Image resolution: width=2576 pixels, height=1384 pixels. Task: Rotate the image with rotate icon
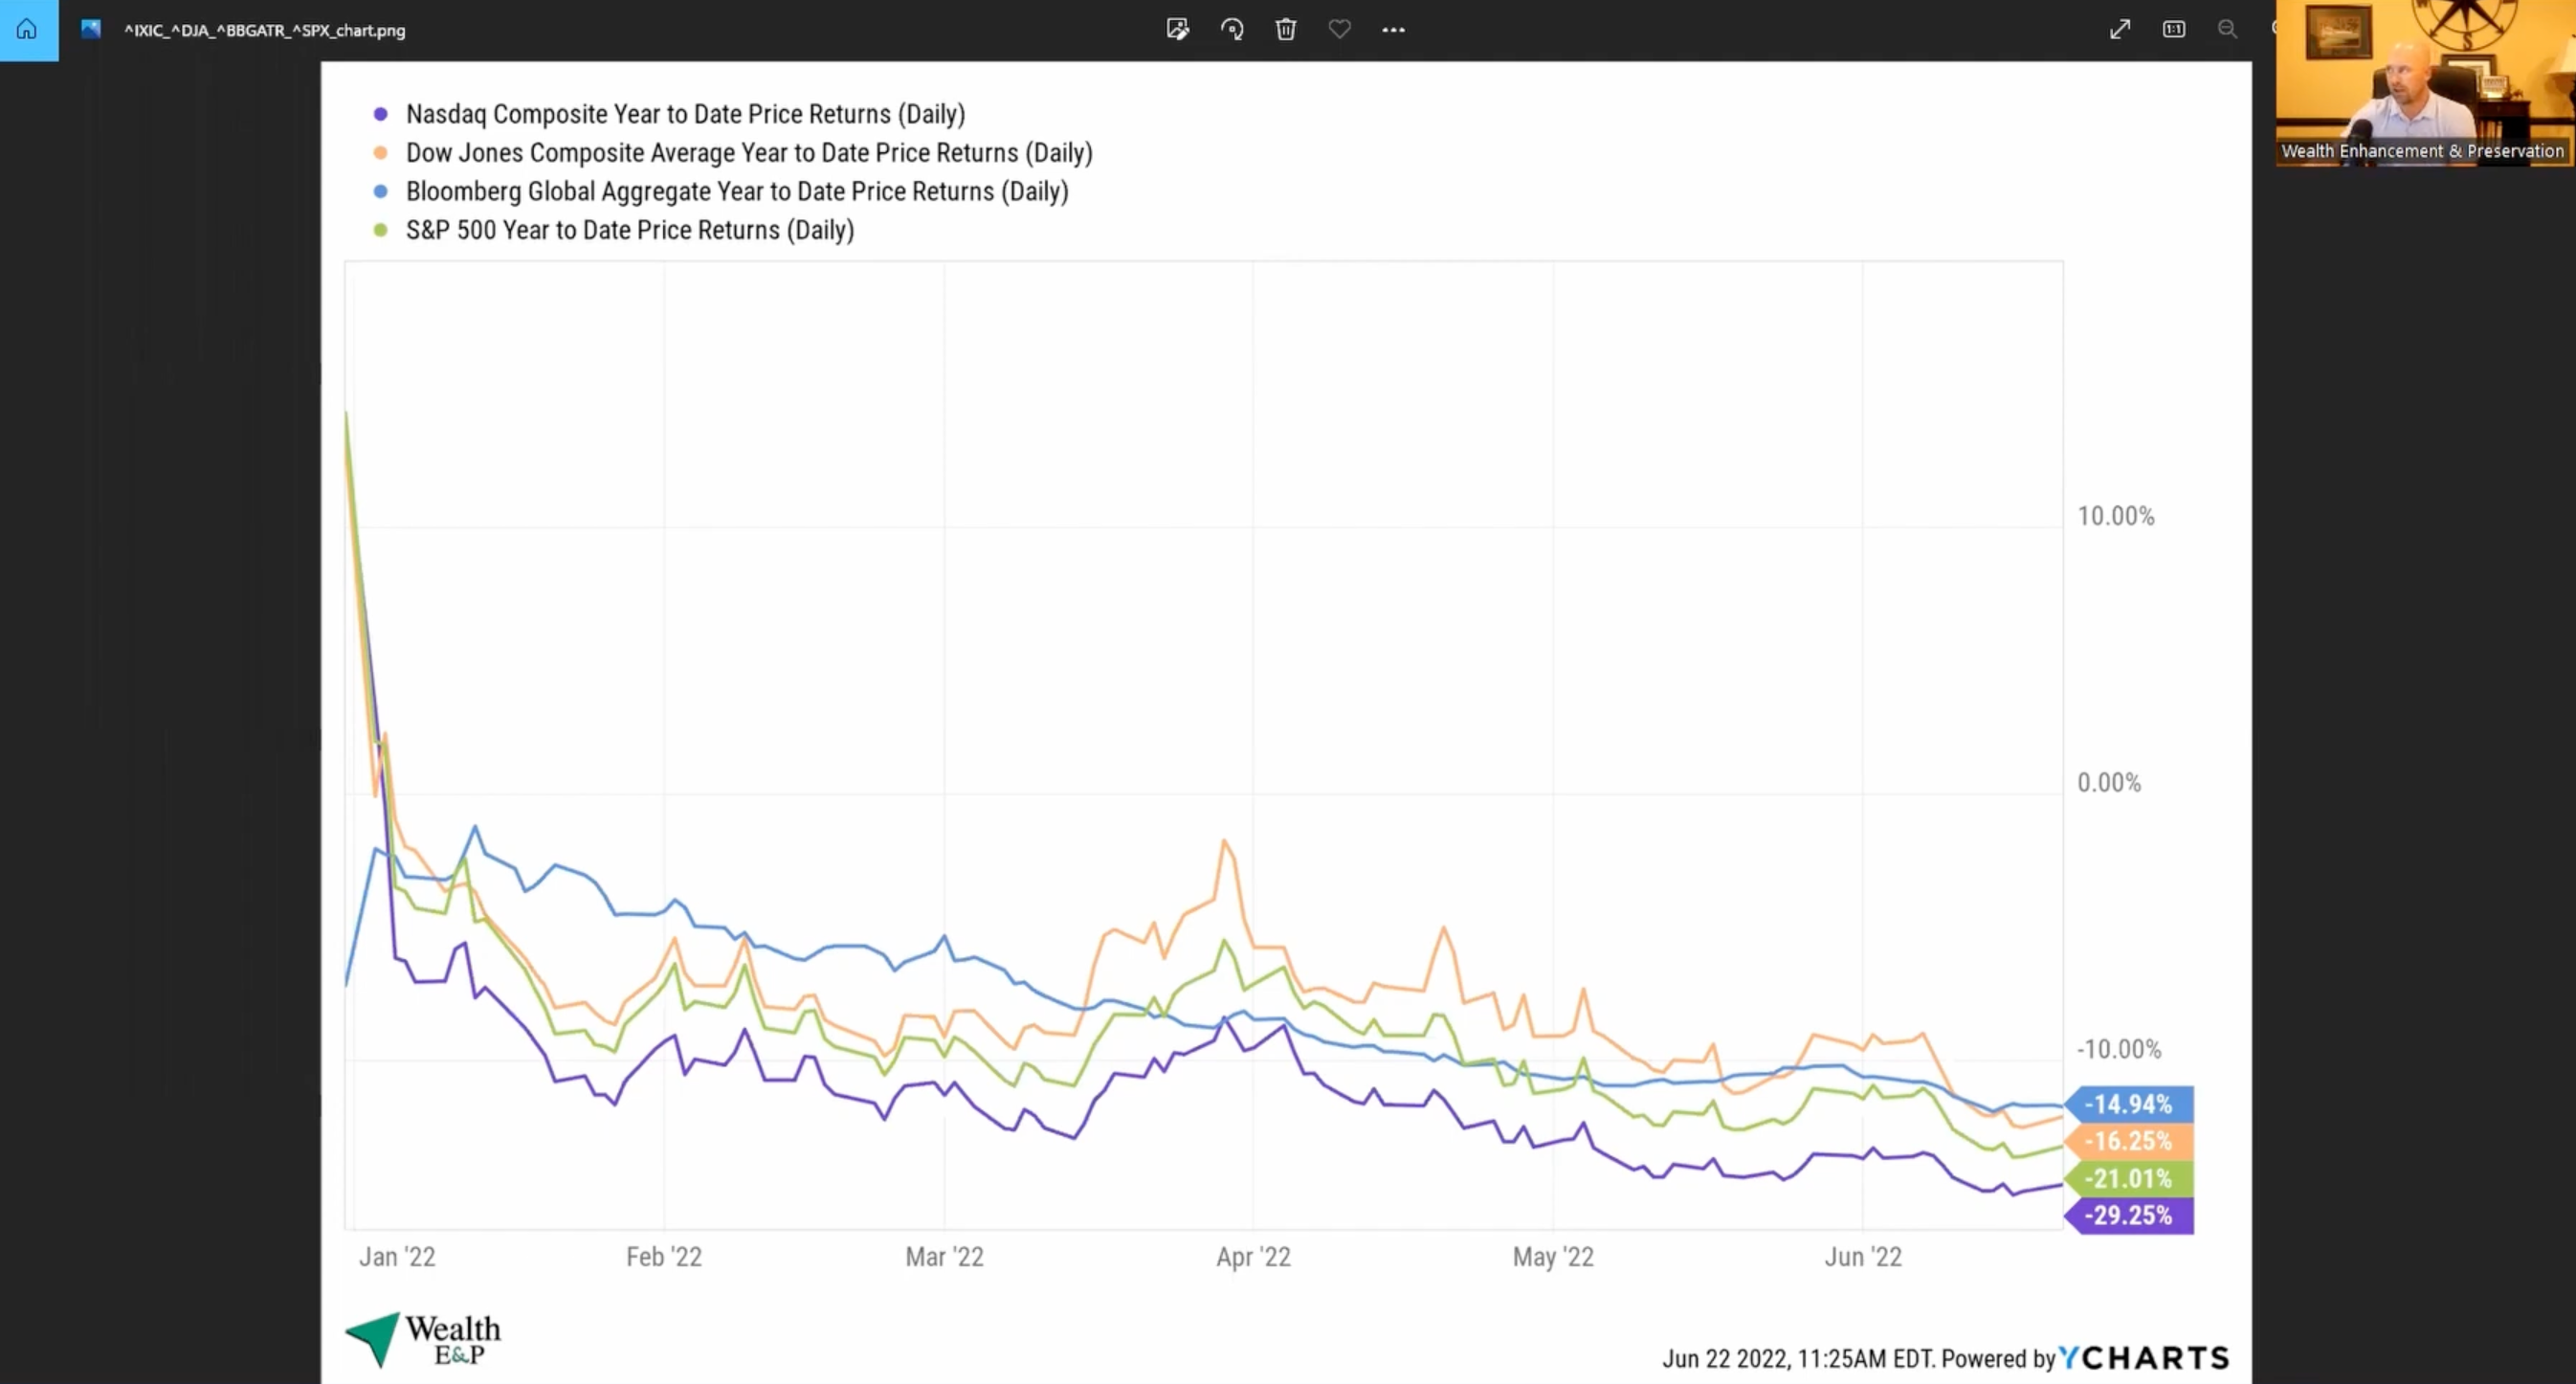tap(1232, 30)
